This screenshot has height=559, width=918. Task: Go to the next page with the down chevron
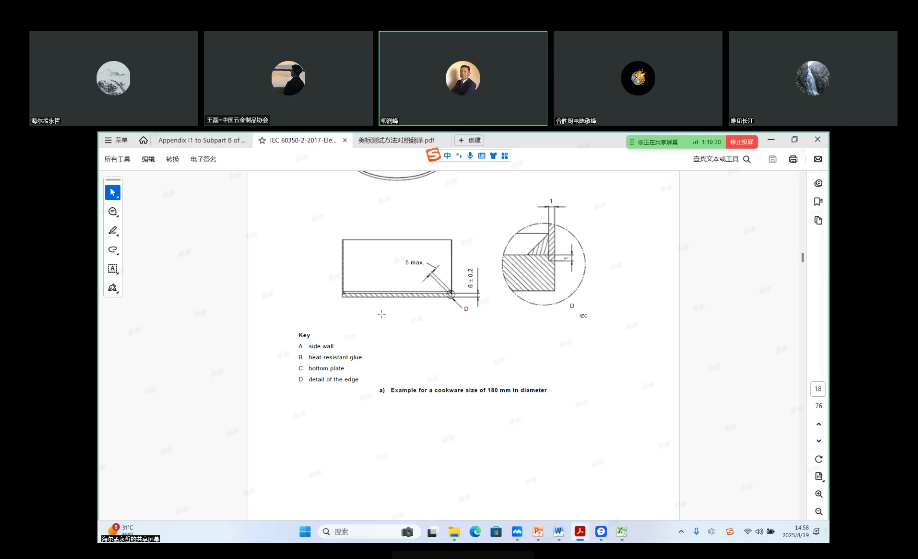[x=819, y=440]
